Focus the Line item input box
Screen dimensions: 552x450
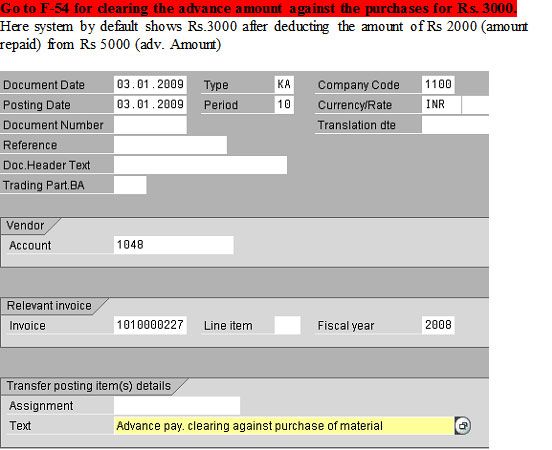click(x=287, y=325)
